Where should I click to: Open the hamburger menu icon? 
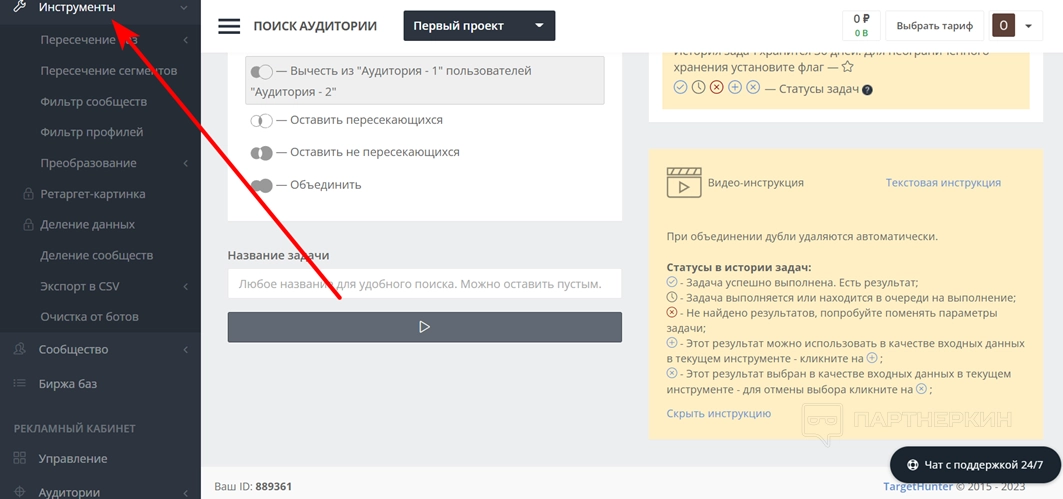pyautogui.click(x=229, y=26)
